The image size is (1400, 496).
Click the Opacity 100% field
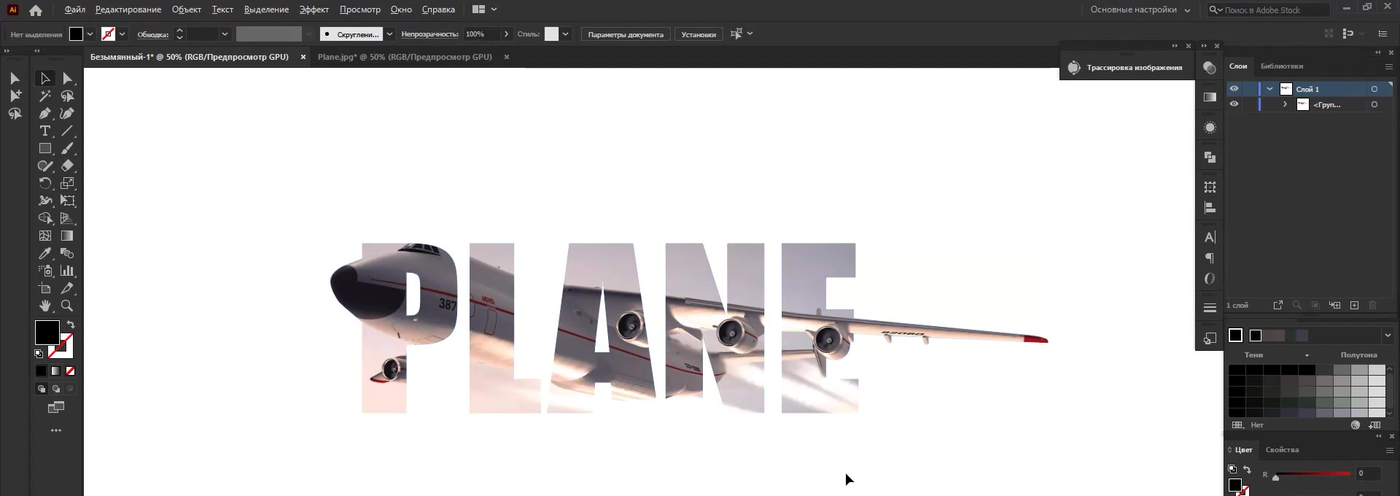point(480,34)
